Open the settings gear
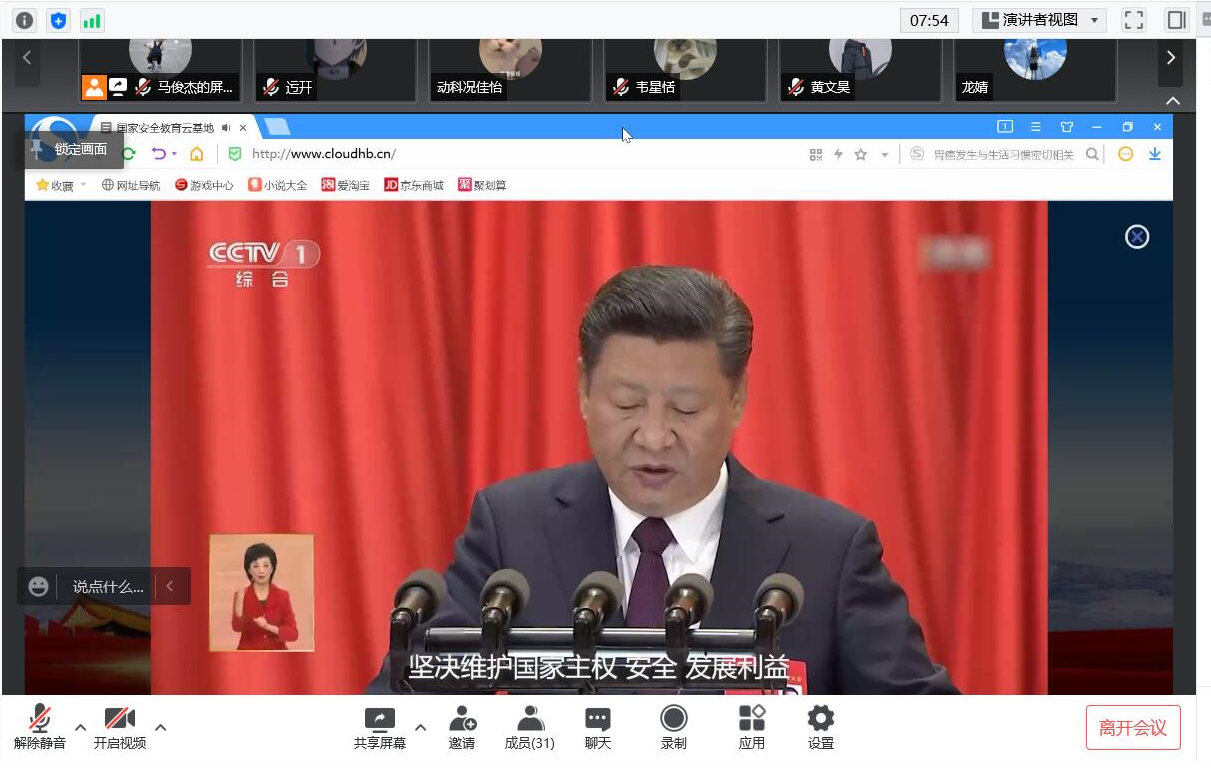Viewport: 1211px width, 773px height. [x=820, y=727]
